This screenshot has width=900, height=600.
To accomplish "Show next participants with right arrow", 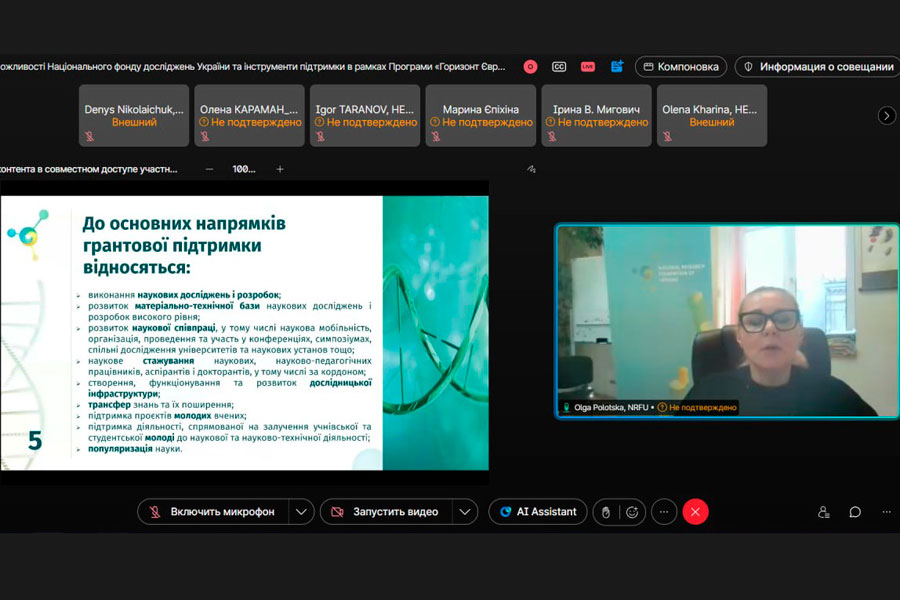I will 886,115.
